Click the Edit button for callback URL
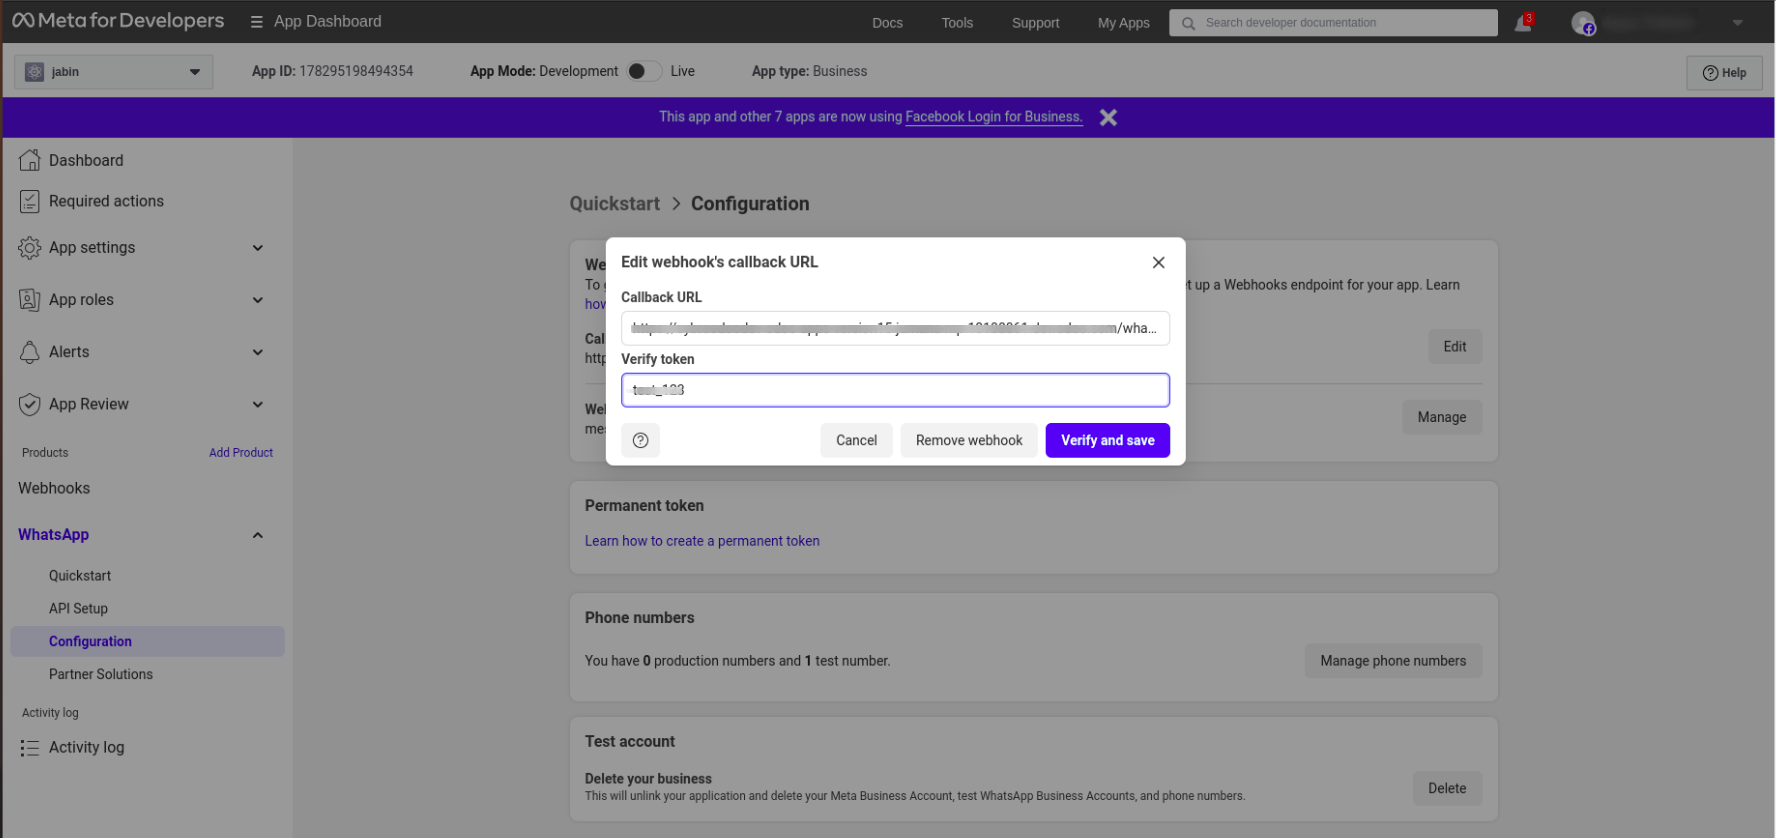1776x838 pixels. (1455, 347)
